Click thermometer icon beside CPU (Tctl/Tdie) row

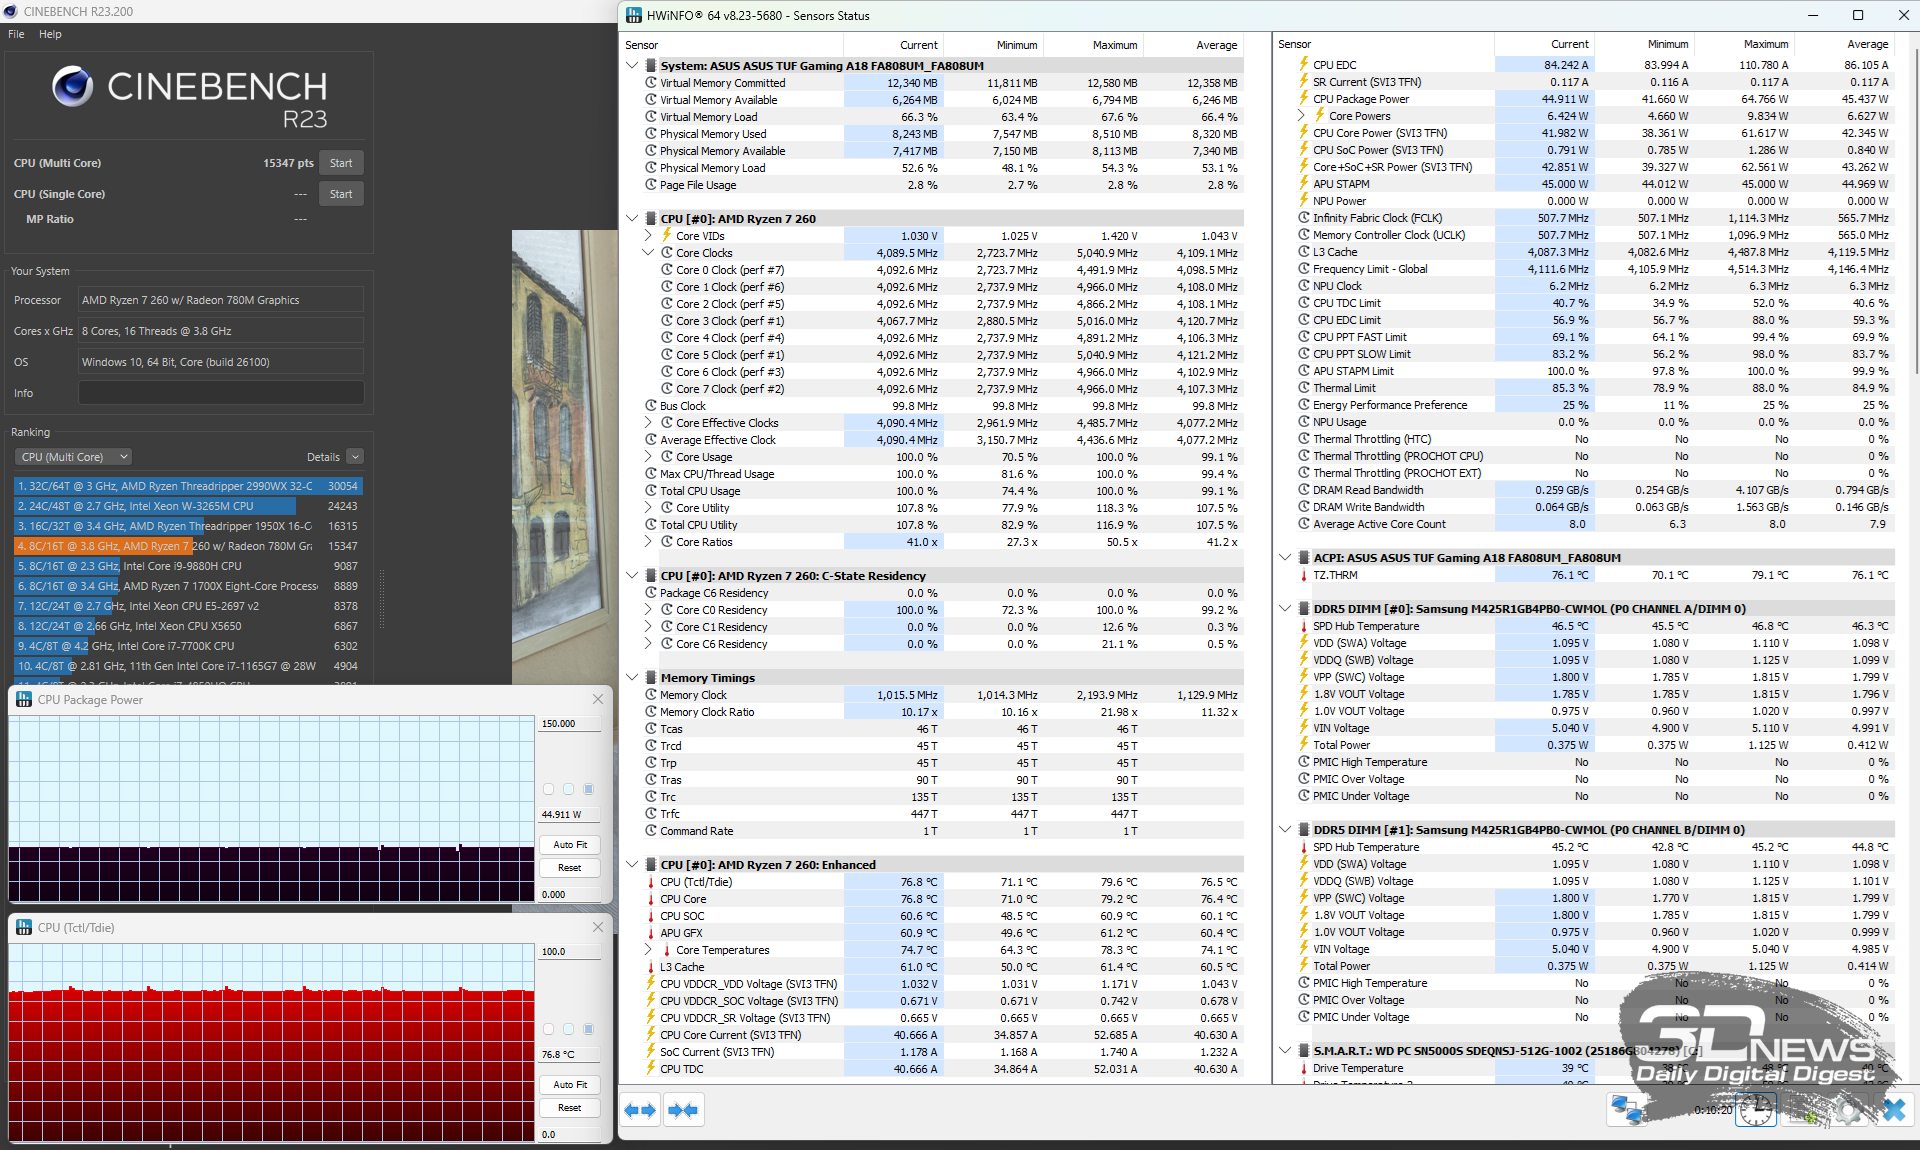tap(651, 882)
